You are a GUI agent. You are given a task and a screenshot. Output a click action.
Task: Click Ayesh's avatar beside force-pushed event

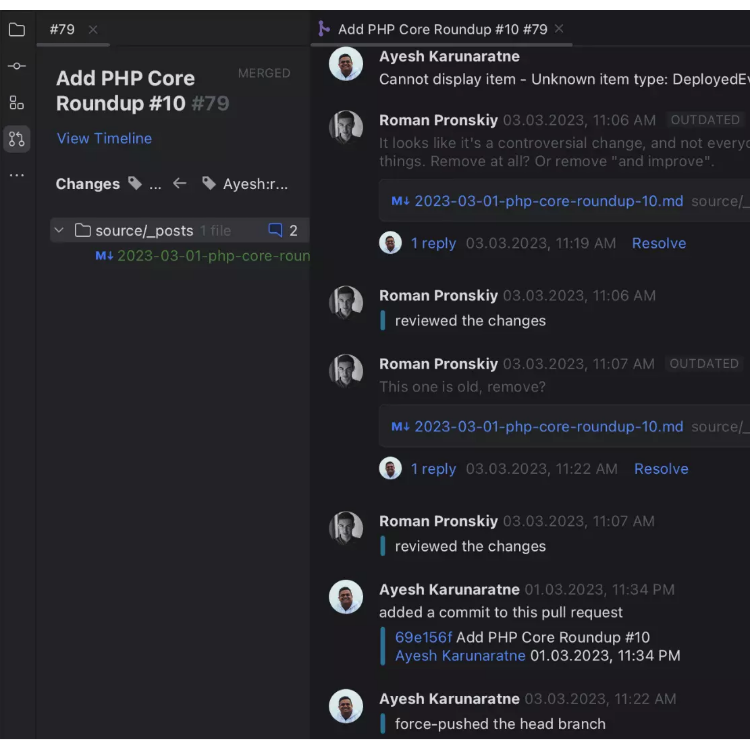[346, 709]
